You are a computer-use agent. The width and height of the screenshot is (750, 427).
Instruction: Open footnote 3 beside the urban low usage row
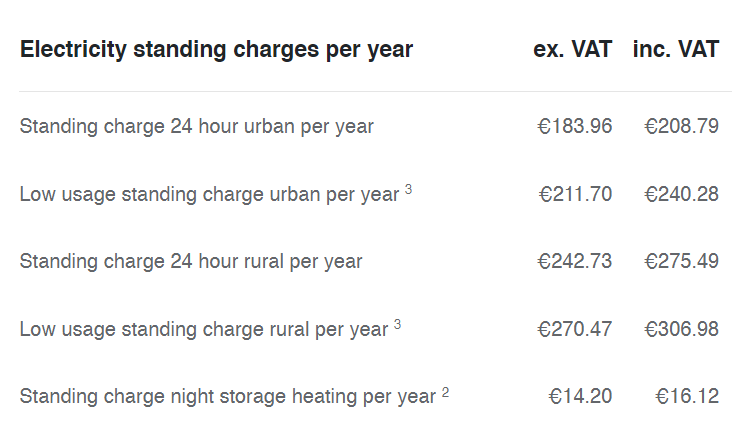coord(408,189)
